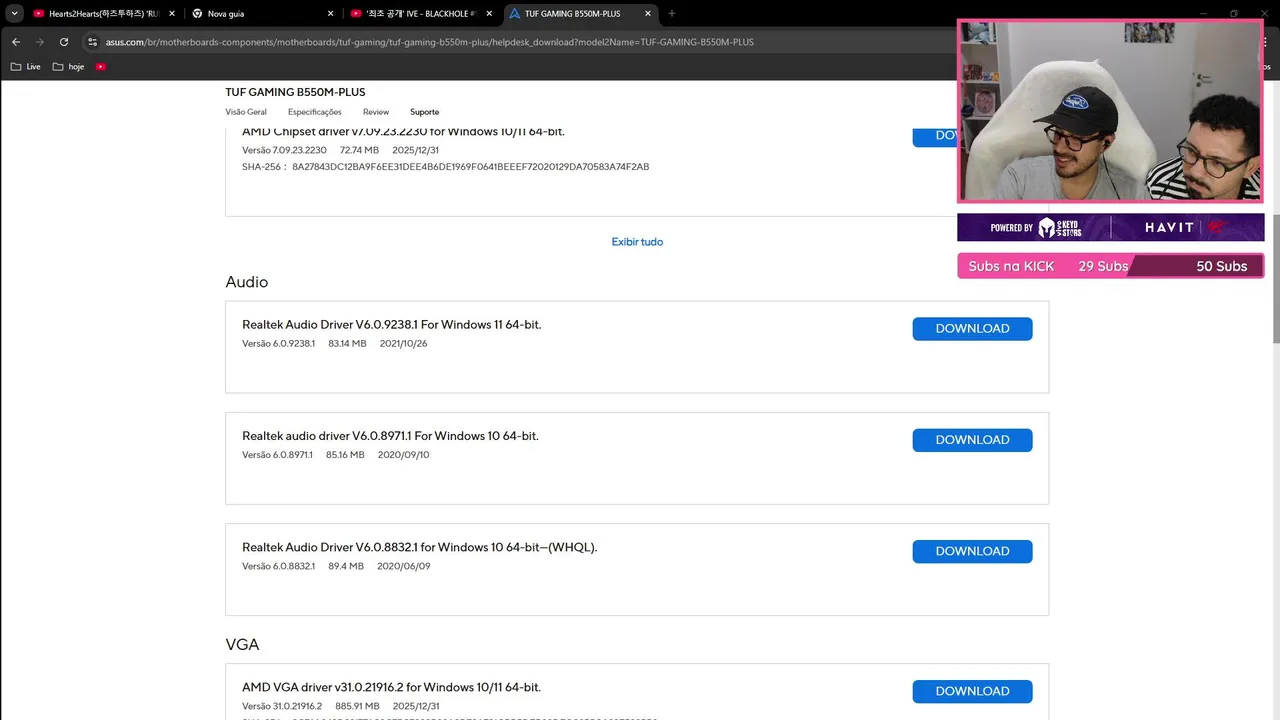Download Realtek Audio Driver V6.0.9238.1
1280x720 pixels.
coord(972,329)
